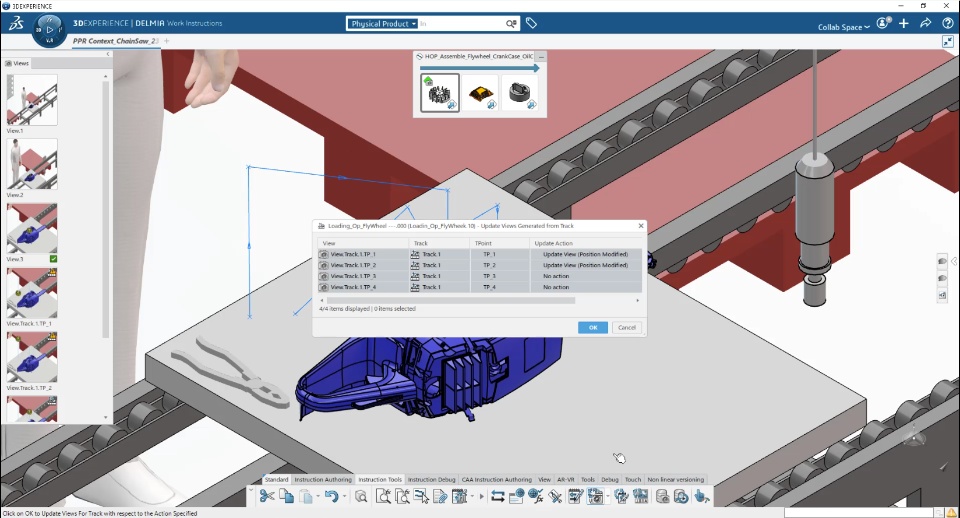Click the Views panel vertical scrollbar
Screen dimensions: 960x518
point(105,208)
